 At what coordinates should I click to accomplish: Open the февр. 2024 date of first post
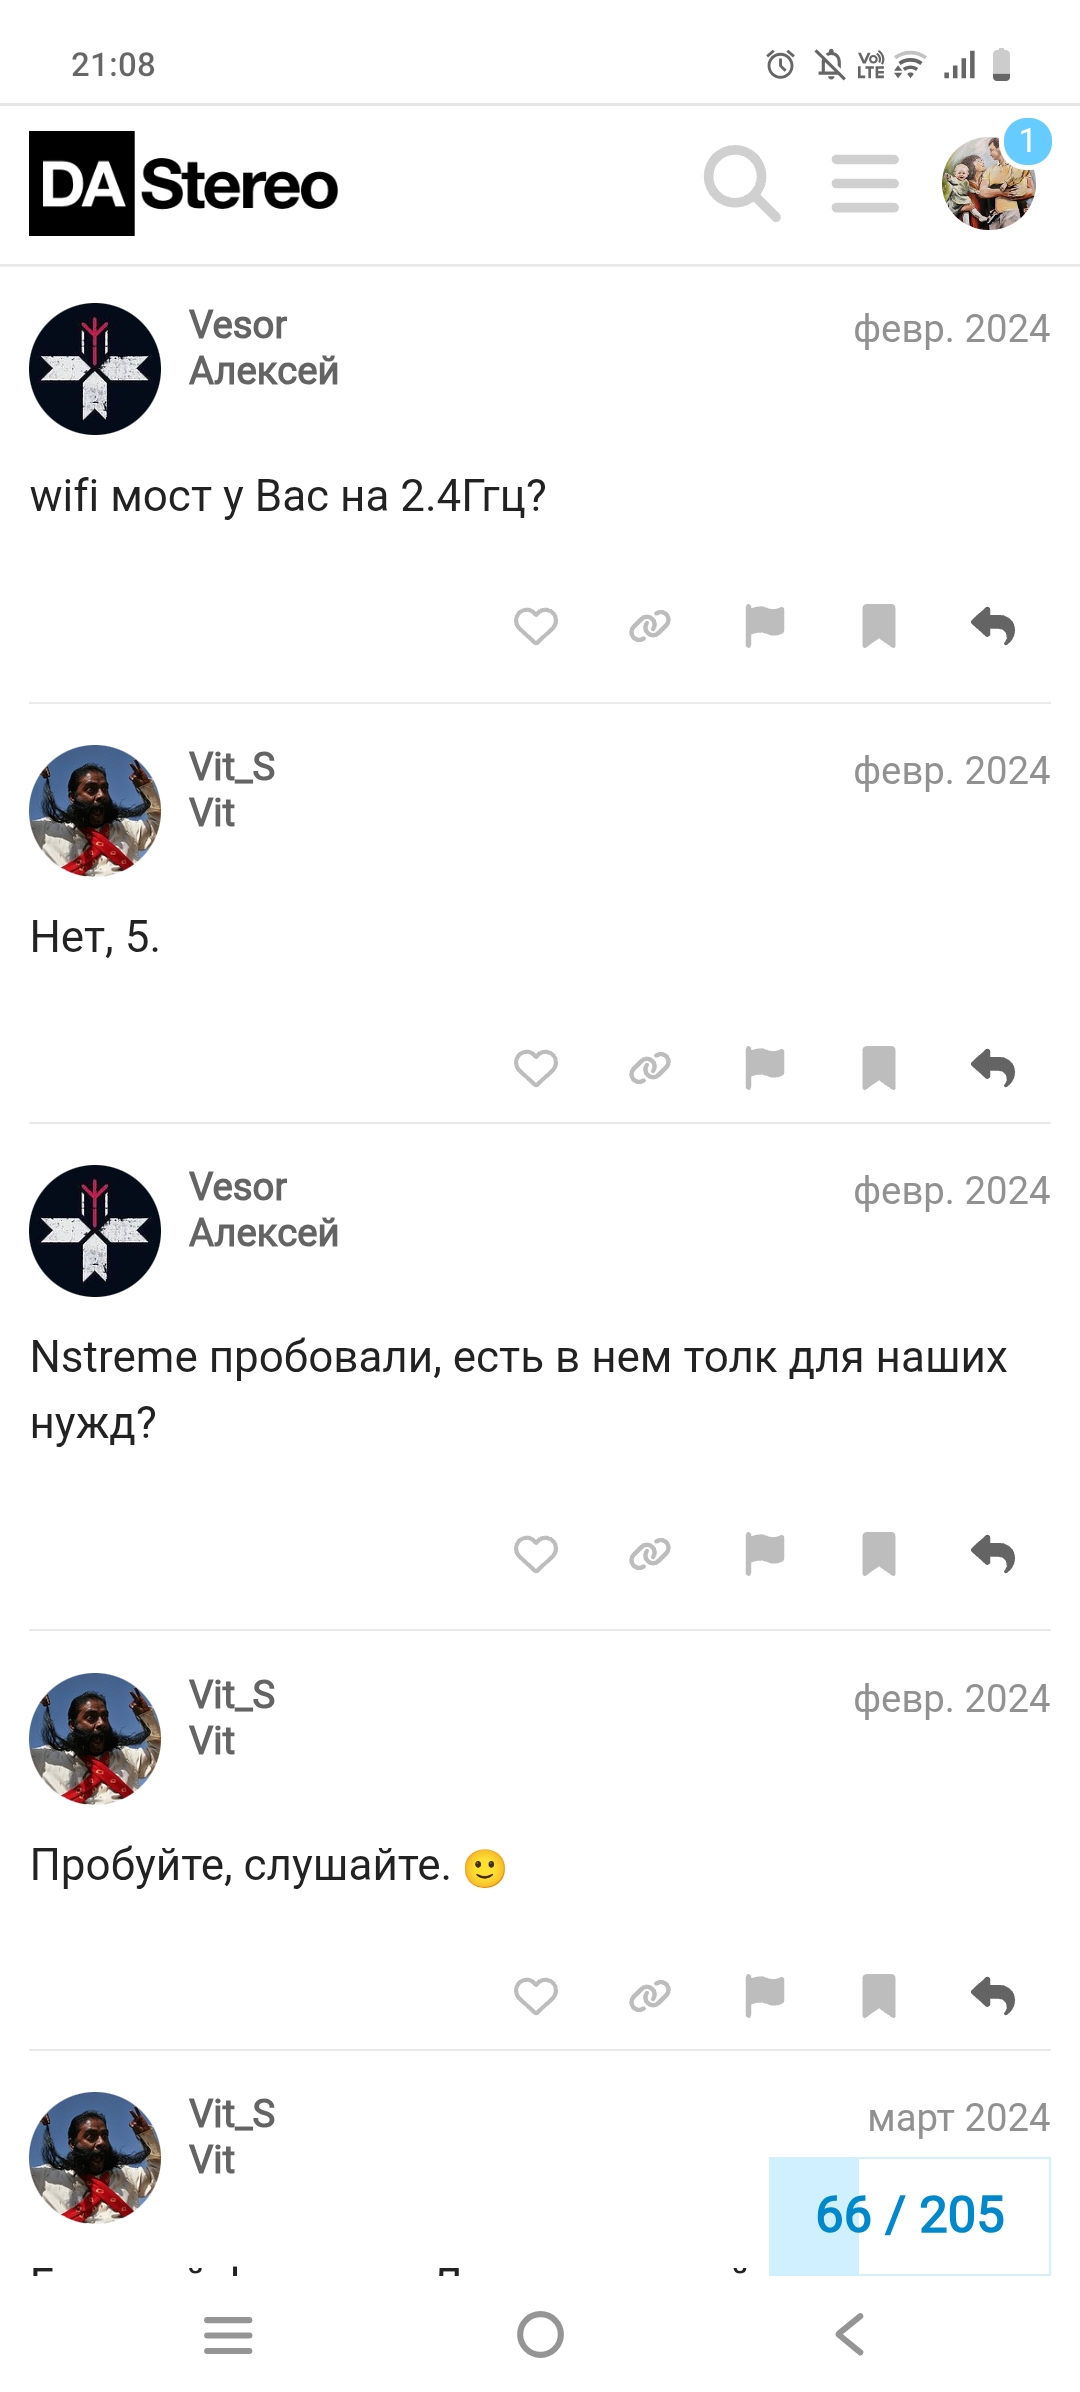pos(951,329)
